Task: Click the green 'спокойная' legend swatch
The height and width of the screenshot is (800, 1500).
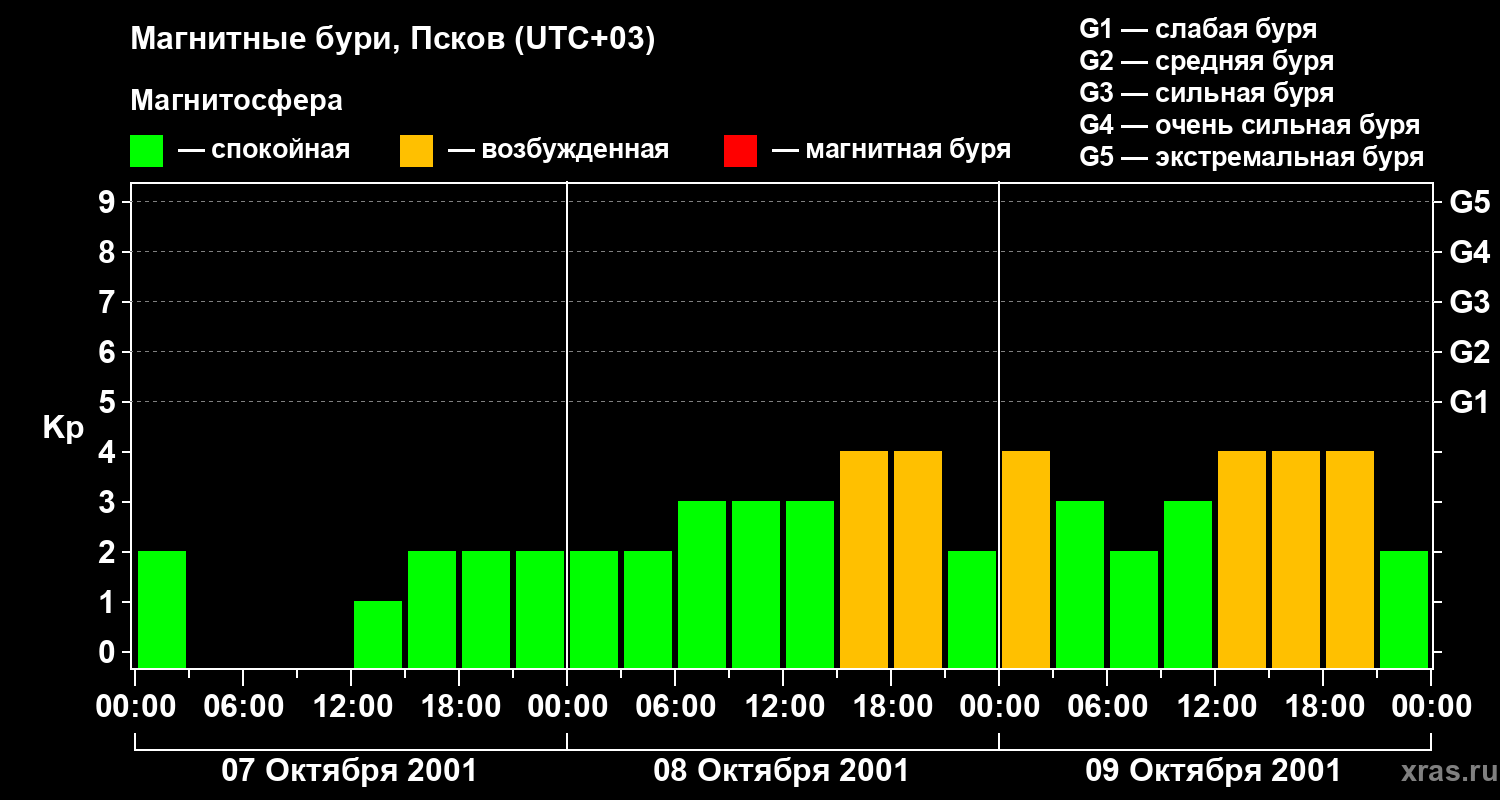Action: [x=146, y=151]
